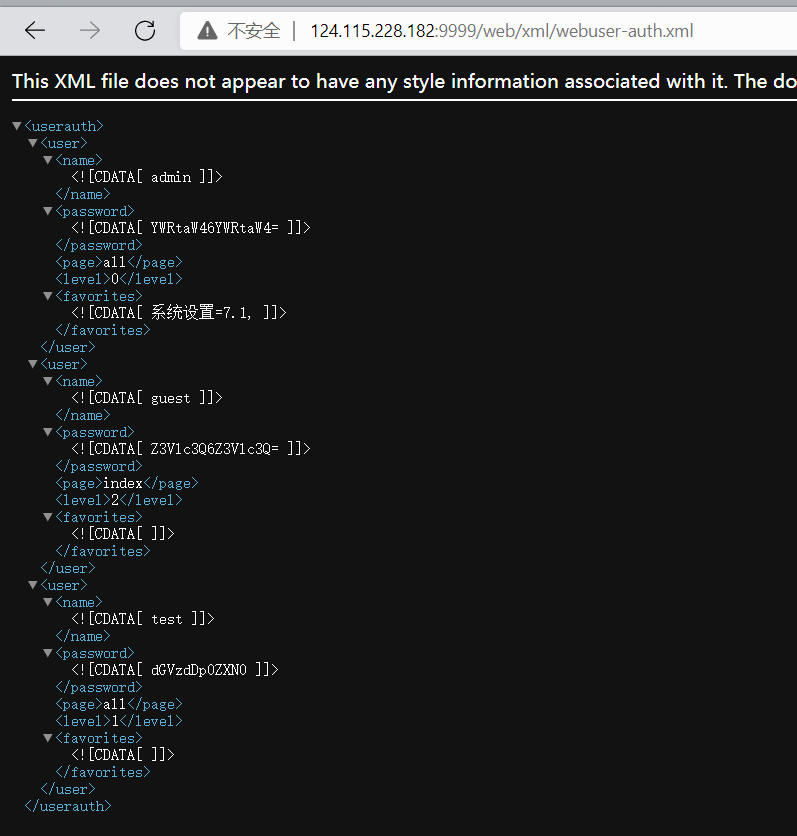Collapse the name node containing test
This screenshot has width=797, height=836.
click(48, 602)
